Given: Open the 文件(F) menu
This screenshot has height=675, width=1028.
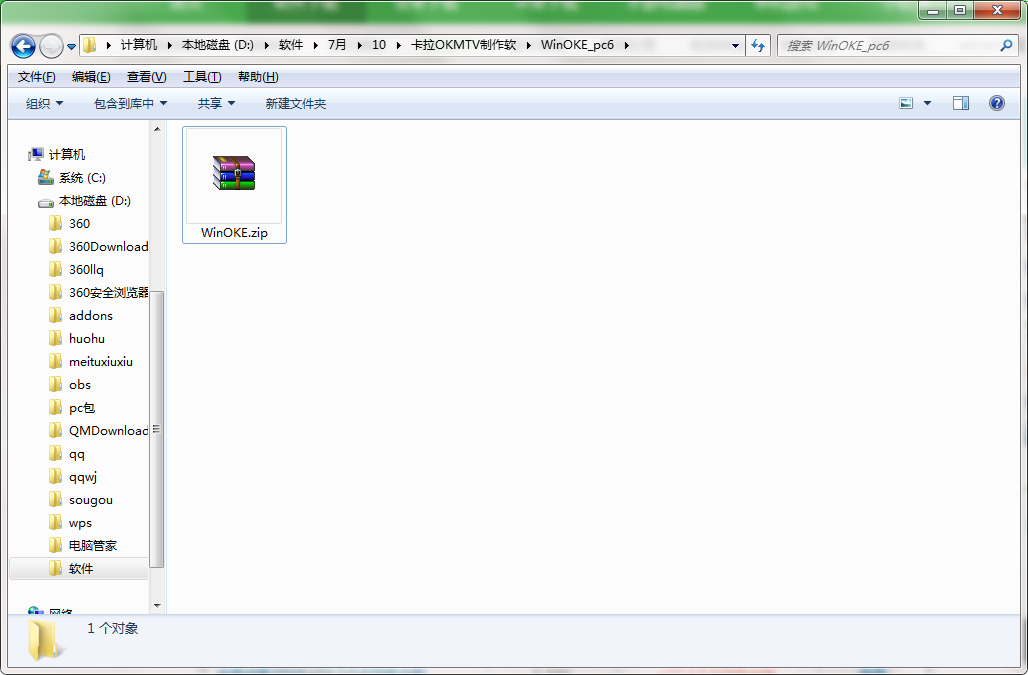Looking at the screenshot, I should click(37, 77).
